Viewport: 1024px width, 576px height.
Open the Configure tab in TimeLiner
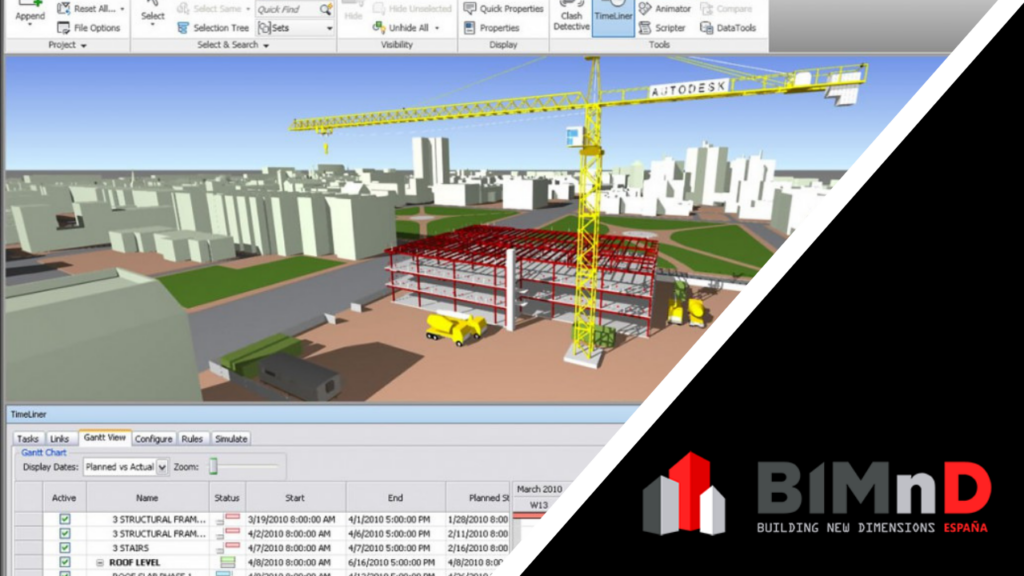pos(154,439)
